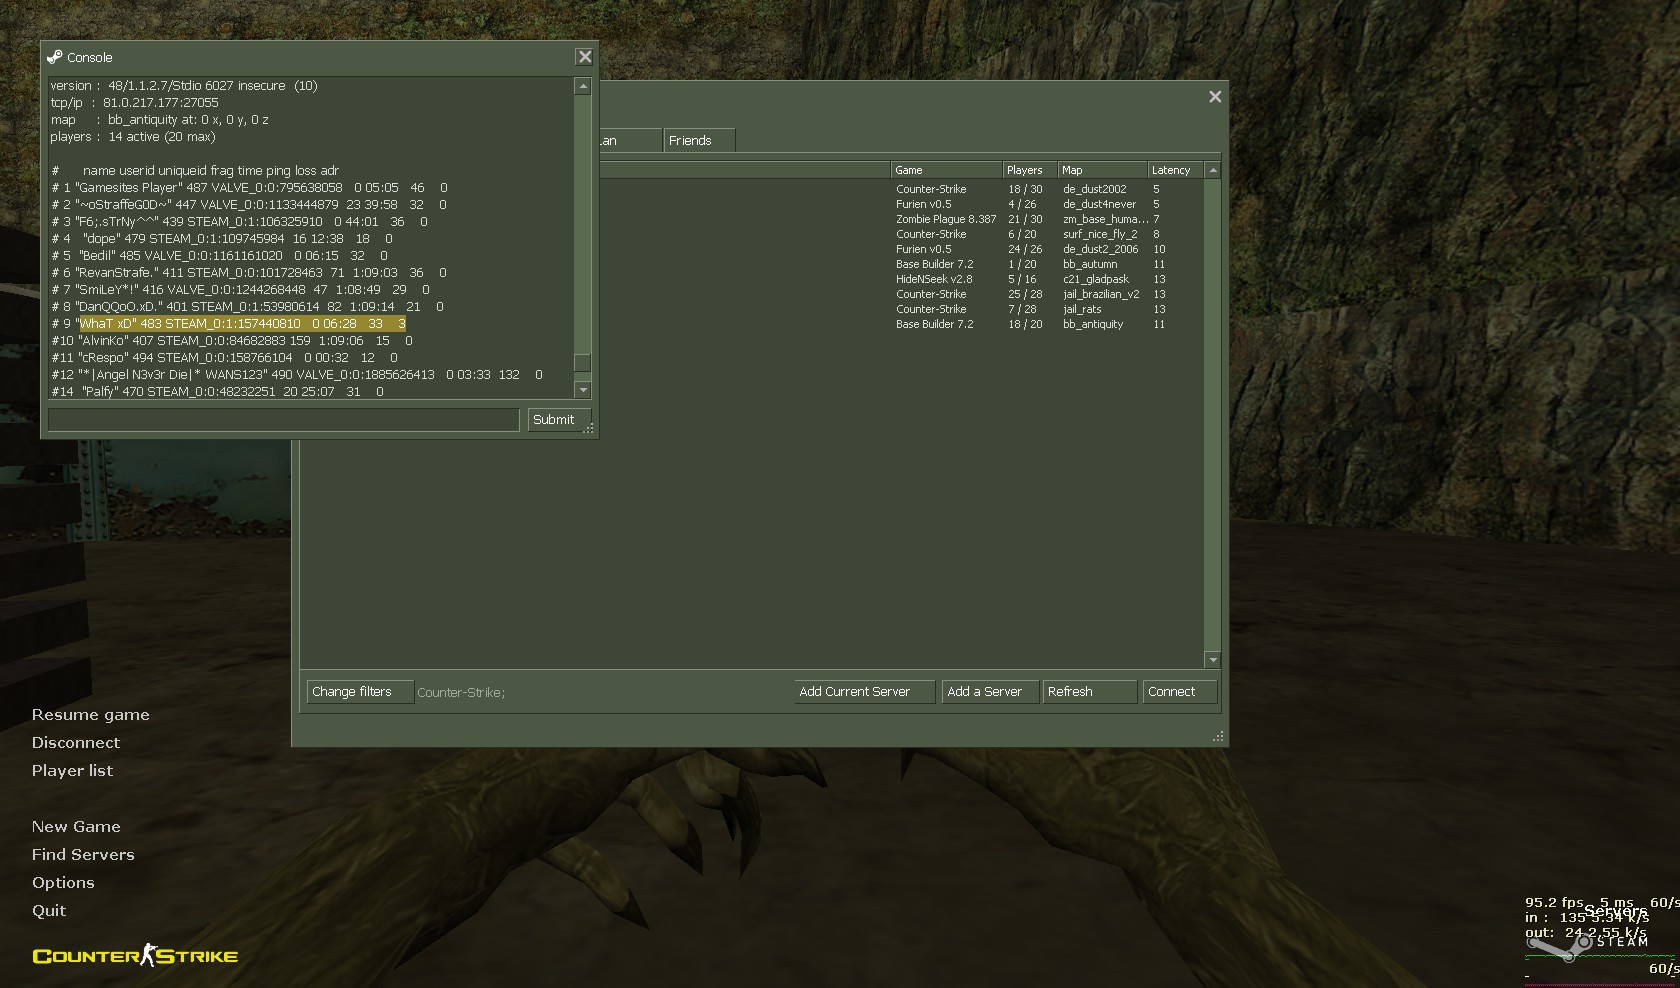
Task: Click the console resize grip
Action: coord(589,428)
